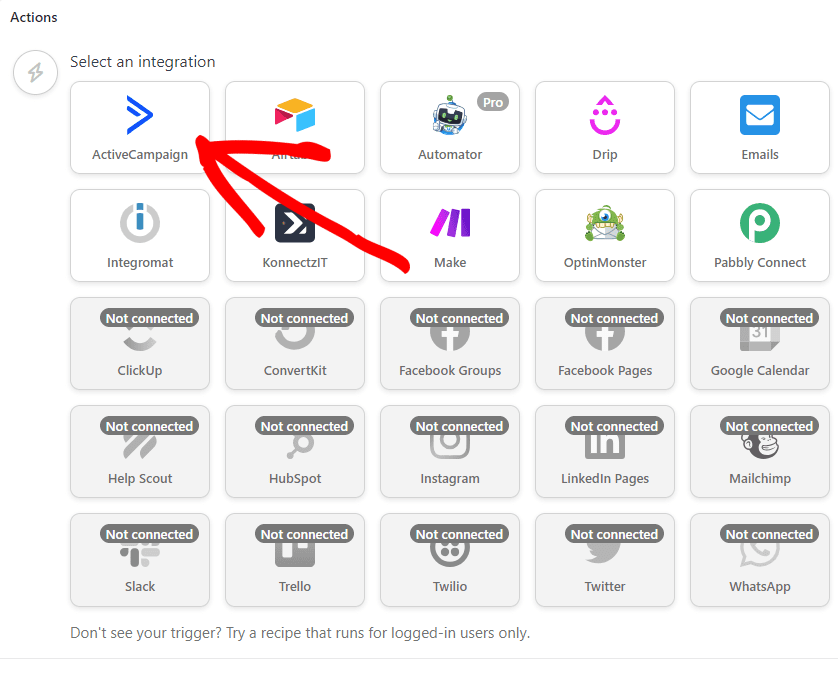Viewport: 838px width, 673px height.
Task: Open the Slack not-connected tile
Action: [140, 559]
